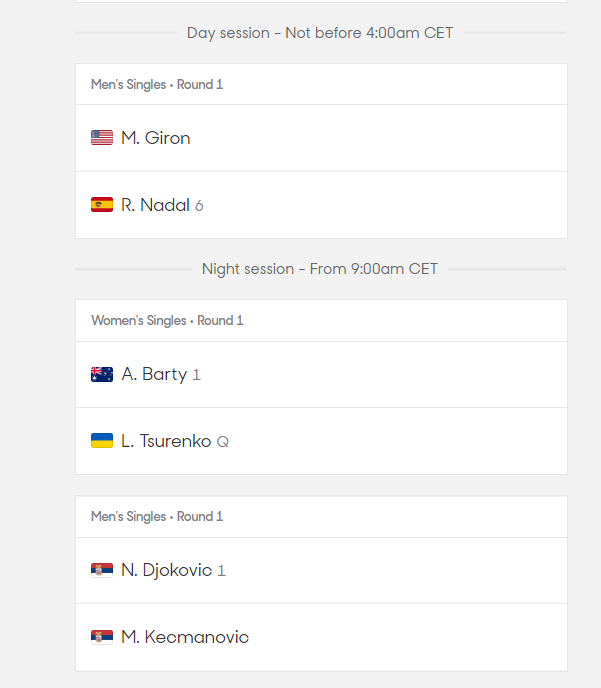The image size is (601, 688).
Task: Open M. Kecmanovic player name
Action: (x=185, y=637)
